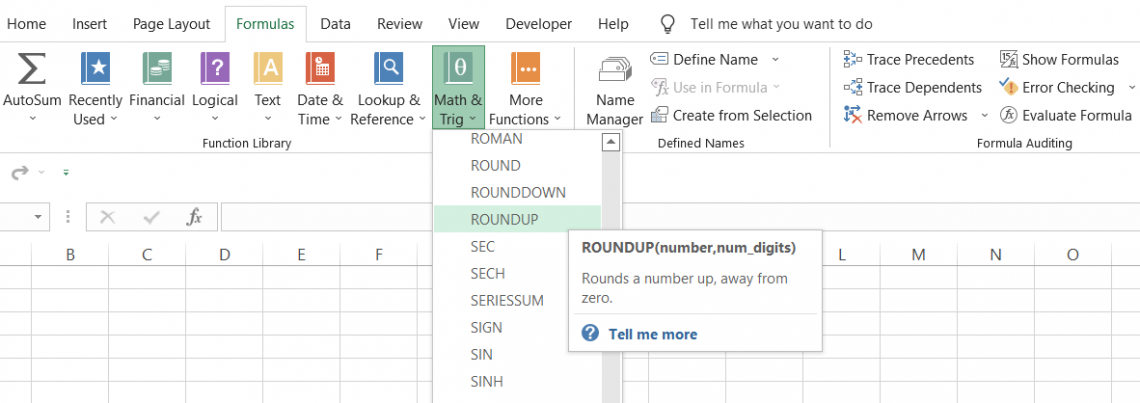Toggle Show Formulas in Formula Auditing

pyautogui.click(x=1059, y=59)
